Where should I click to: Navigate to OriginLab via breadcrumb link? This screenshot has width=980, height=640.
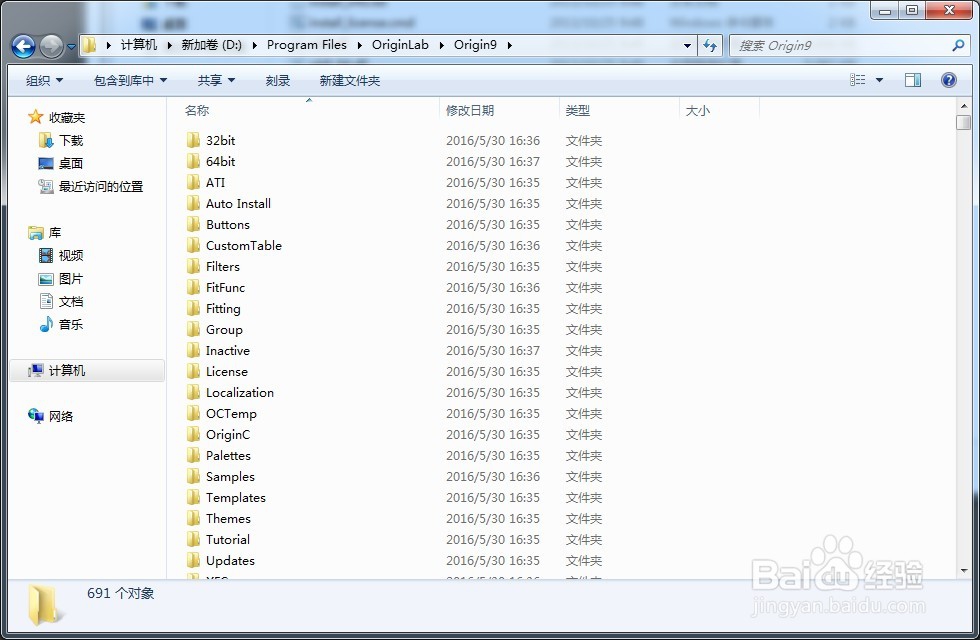(x=400, y=45)
